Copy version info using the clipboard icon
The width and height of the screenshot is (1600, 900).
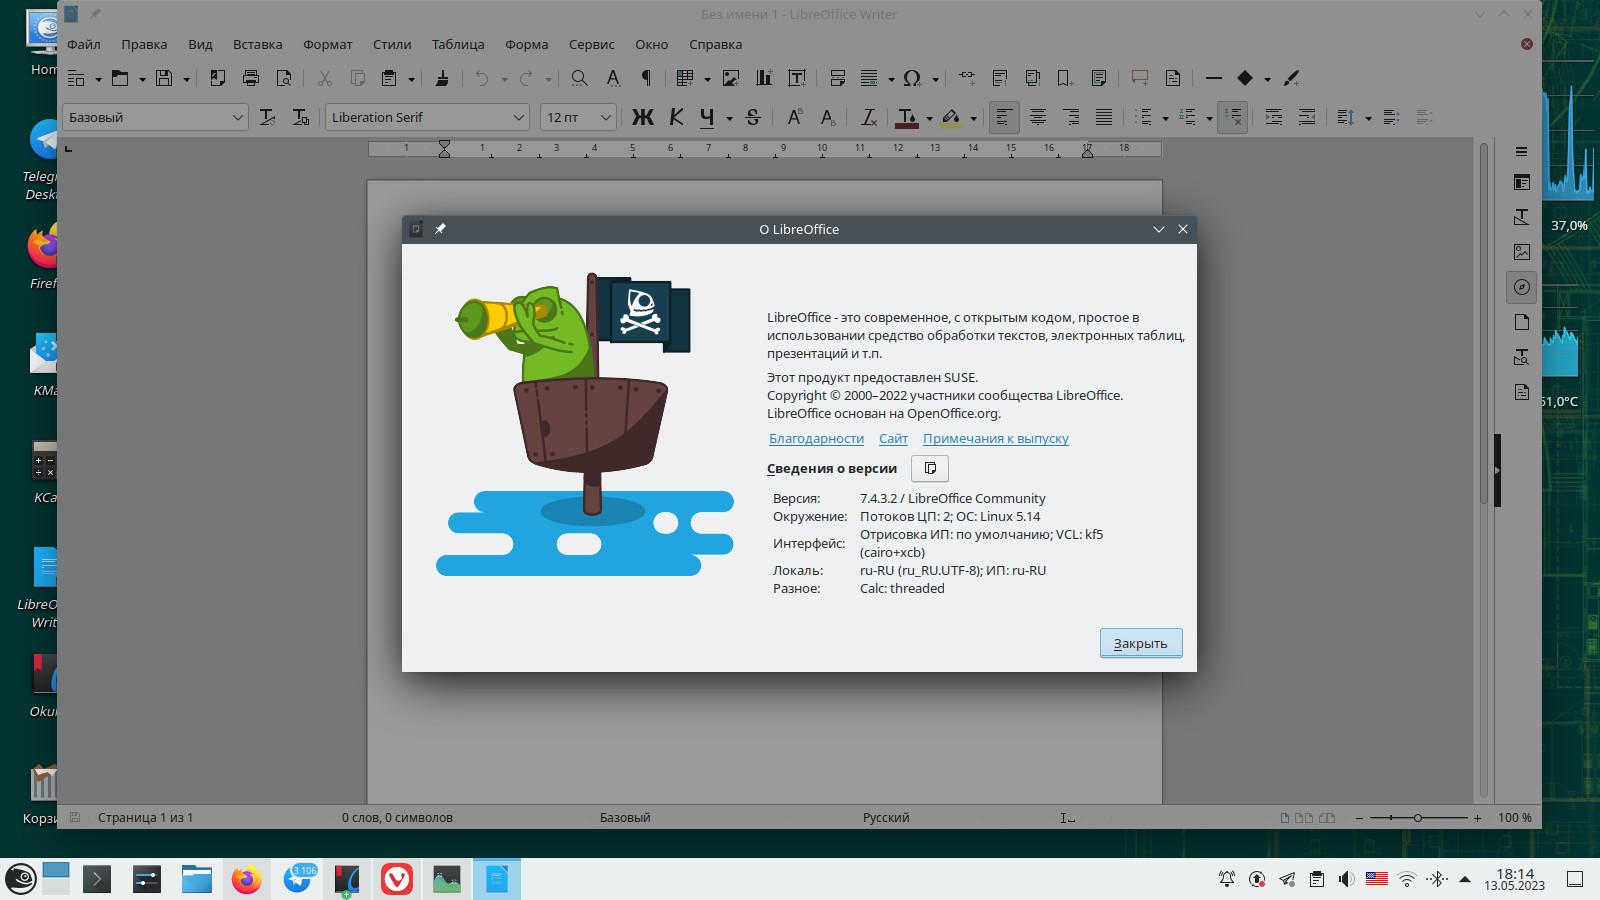click(930, 468)
